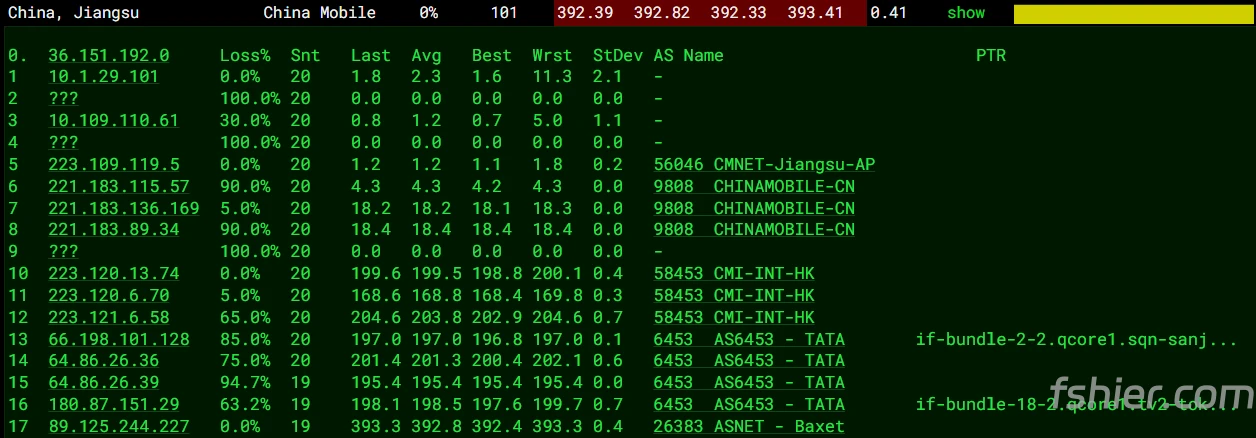Image resolution: width=1256 pixels, height=438 pixels.
Task: Click the 'StDev' column header
Action: click(618, 56)
